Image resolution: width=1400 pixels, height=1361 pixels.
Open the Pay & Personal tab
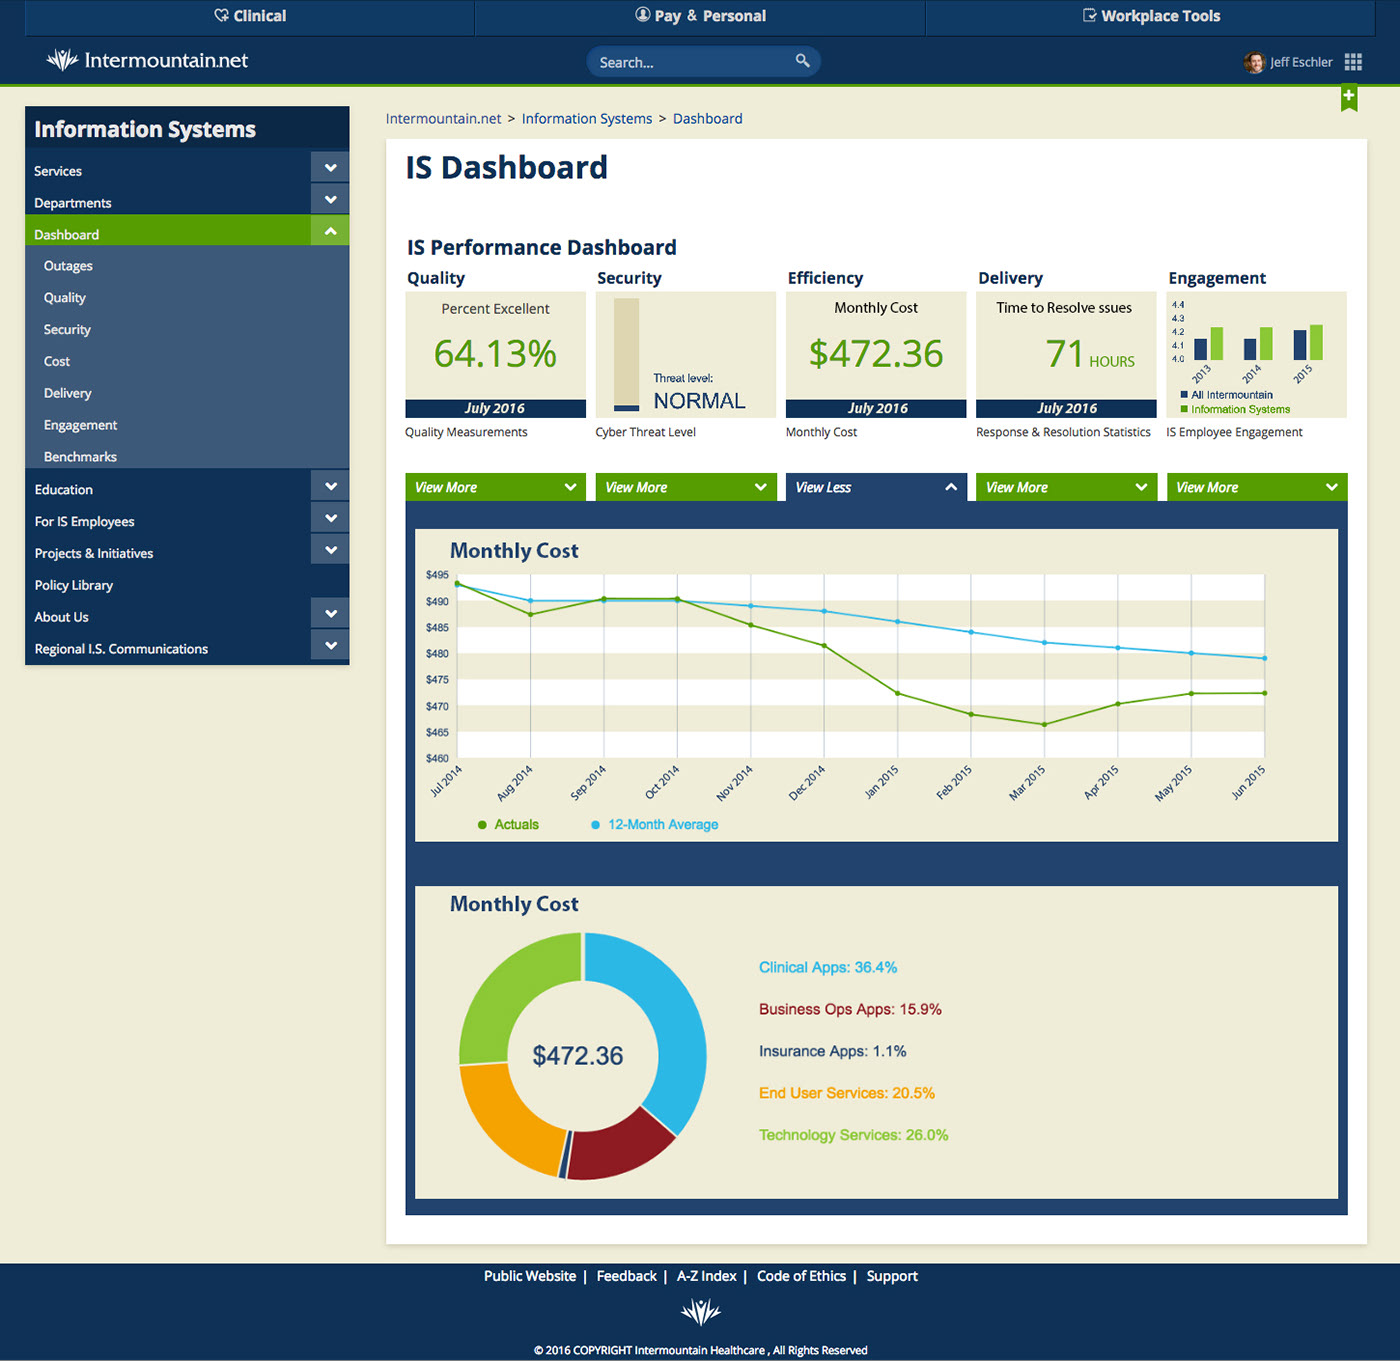coord(700,16)
